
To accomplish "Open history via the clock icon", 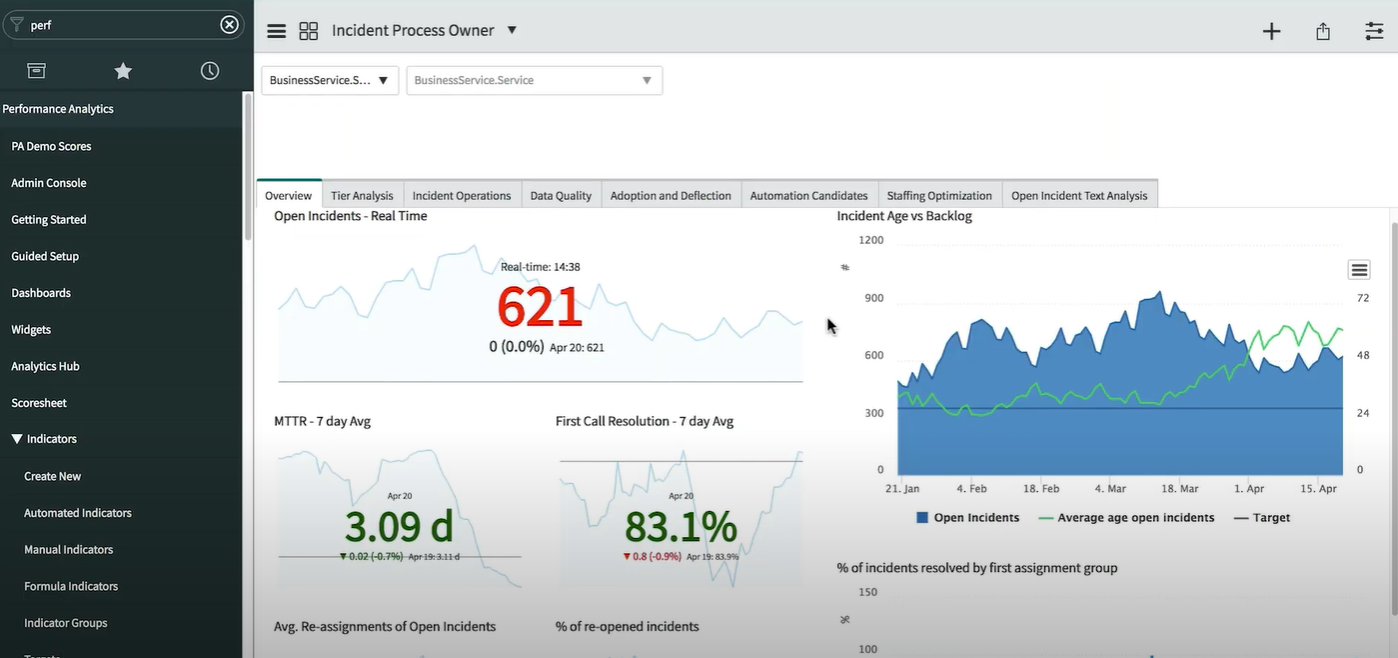I will [x=210, y=70].
